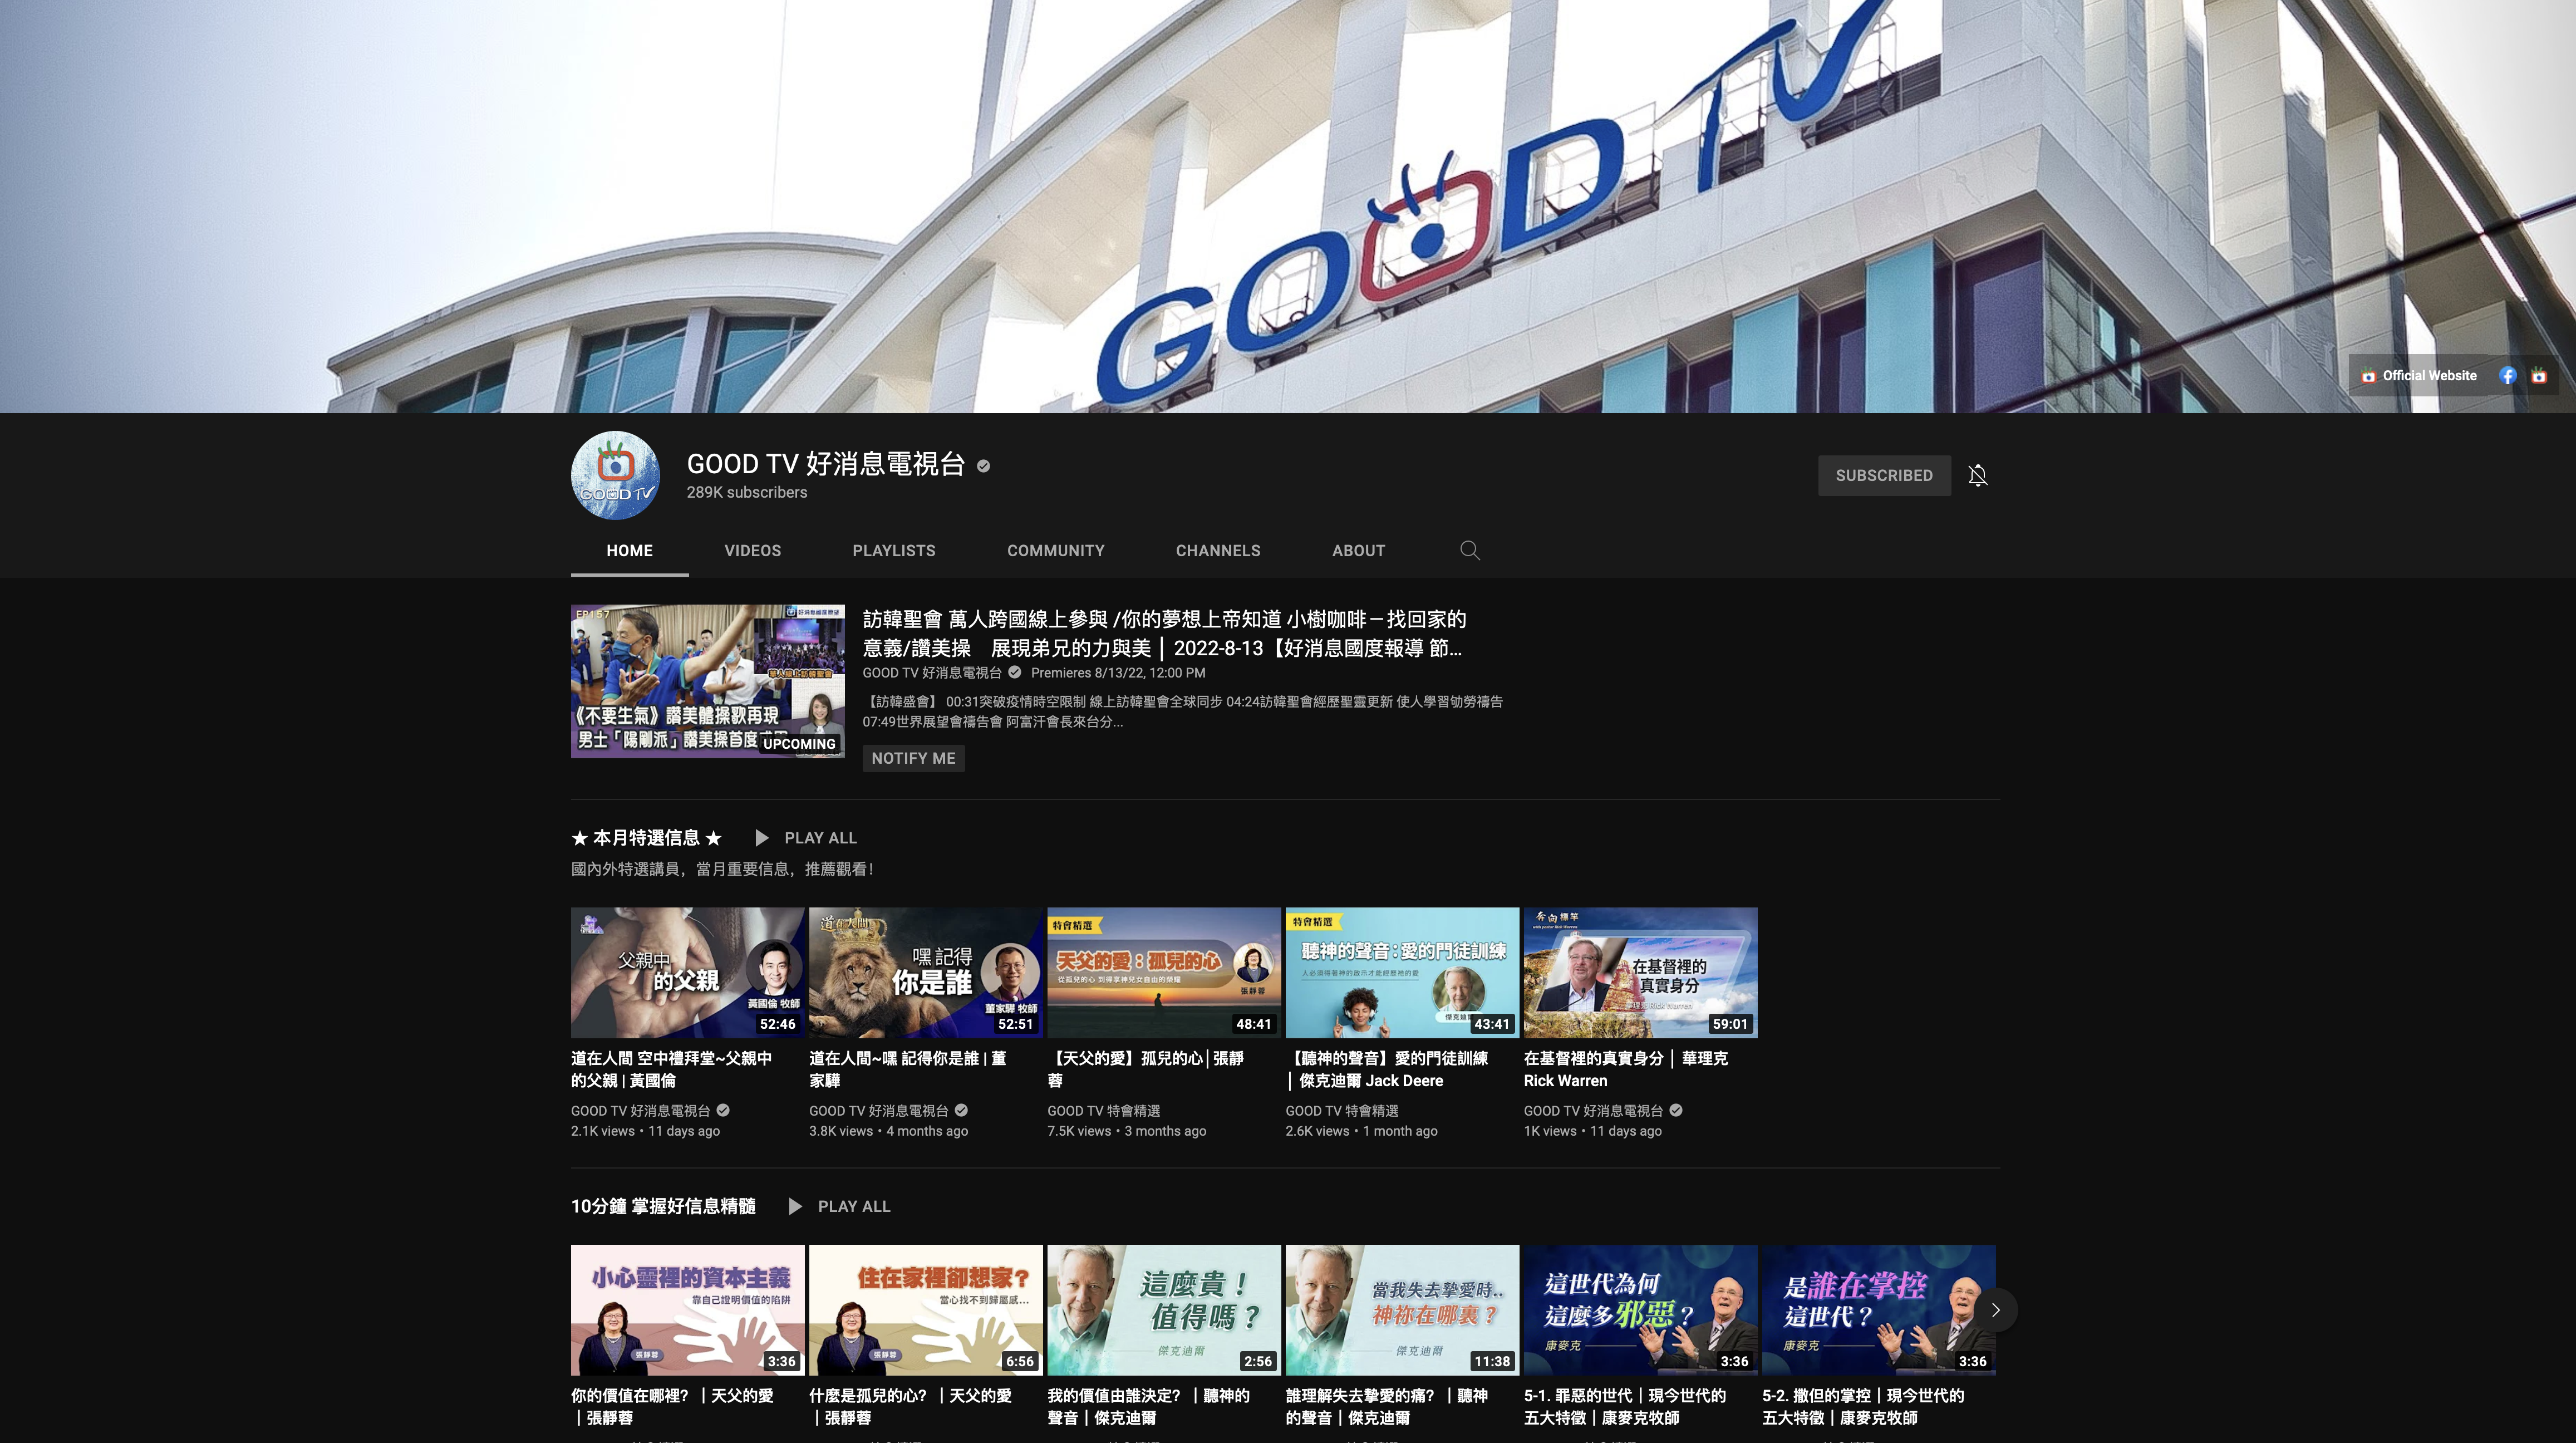2576x1443 pixels.
Task: Open the ABOUT tab
Action: point(1358,551)
